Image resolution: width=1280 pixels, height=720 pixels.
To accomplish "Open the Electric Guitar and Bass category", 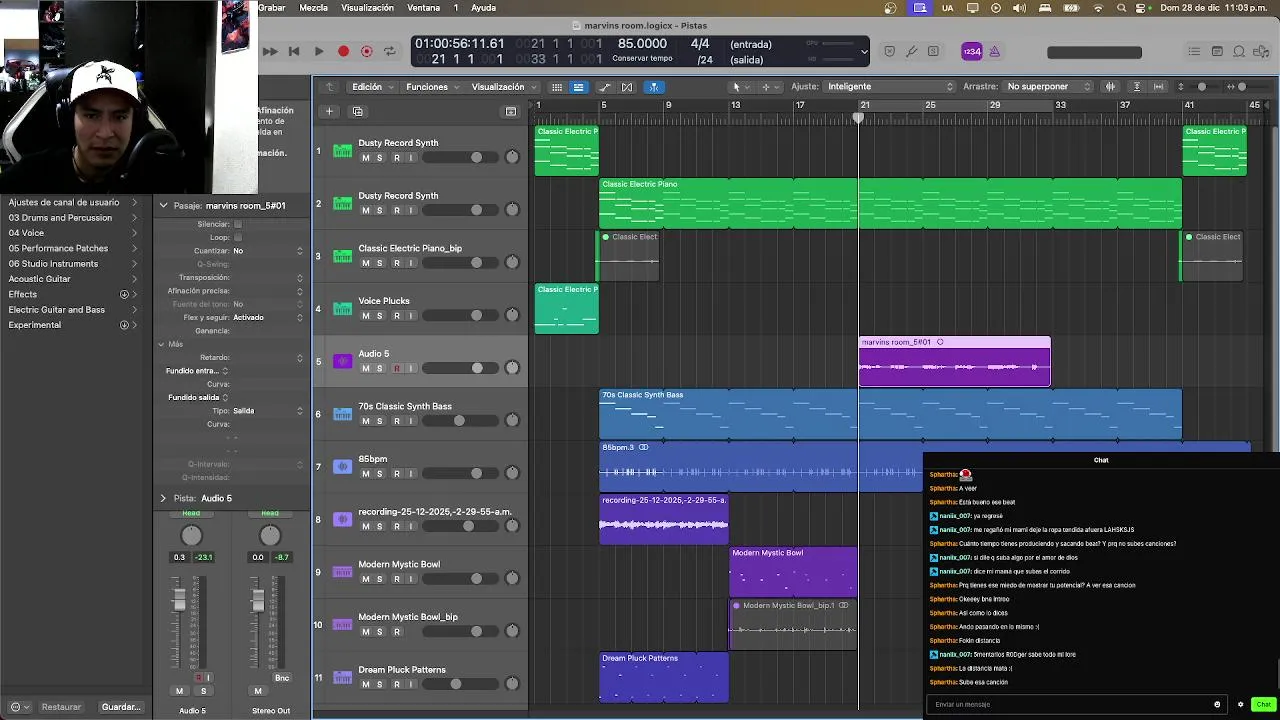I will (x=72, y=310).
